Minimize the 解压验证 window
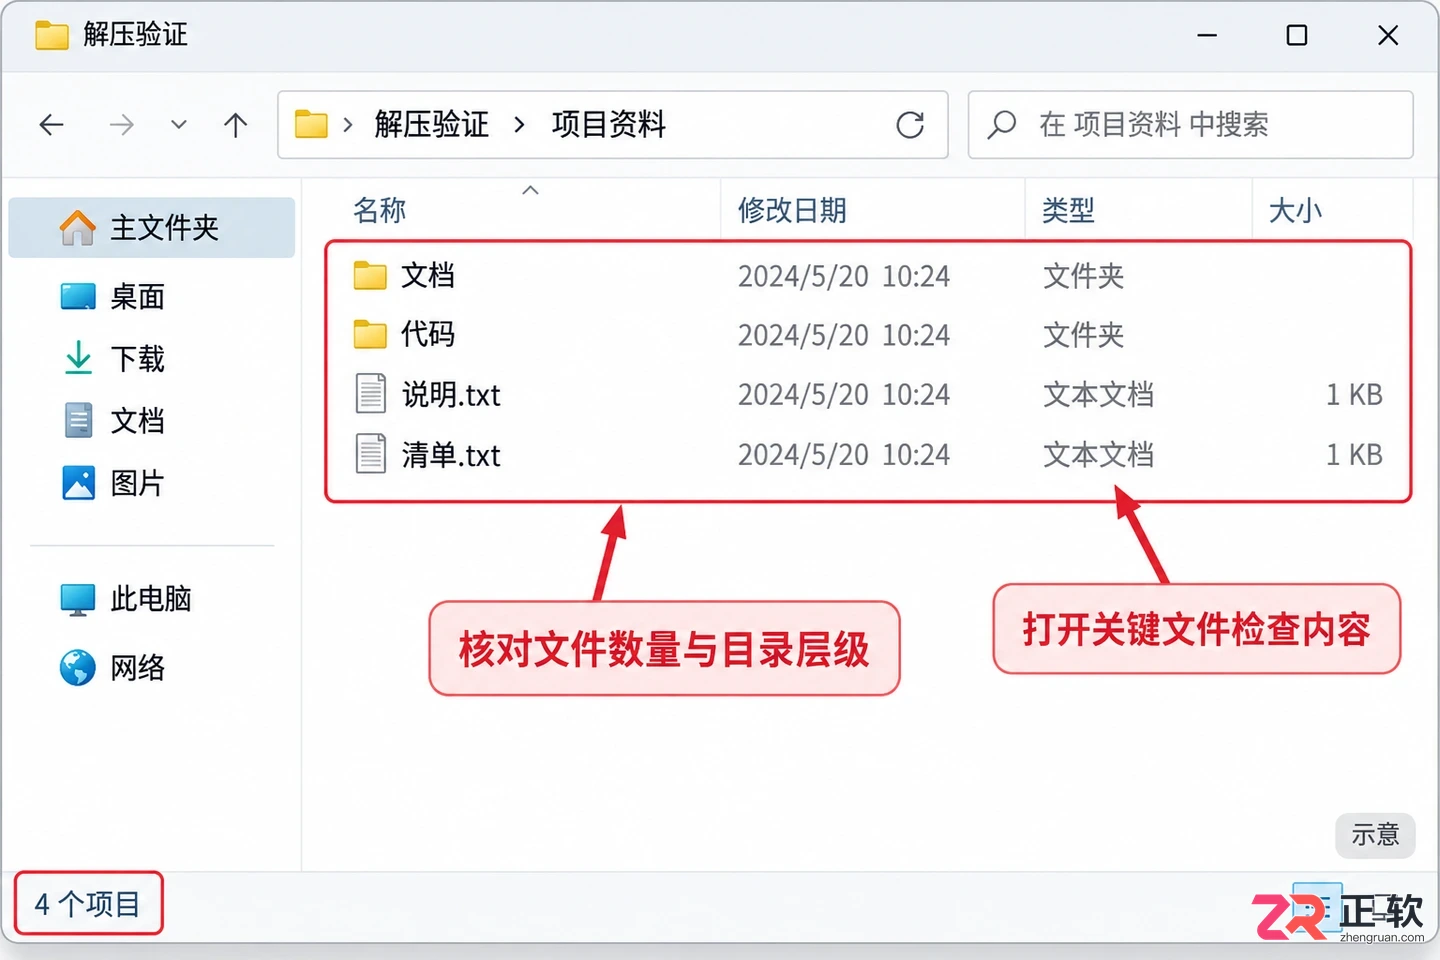 [1208, 35]
